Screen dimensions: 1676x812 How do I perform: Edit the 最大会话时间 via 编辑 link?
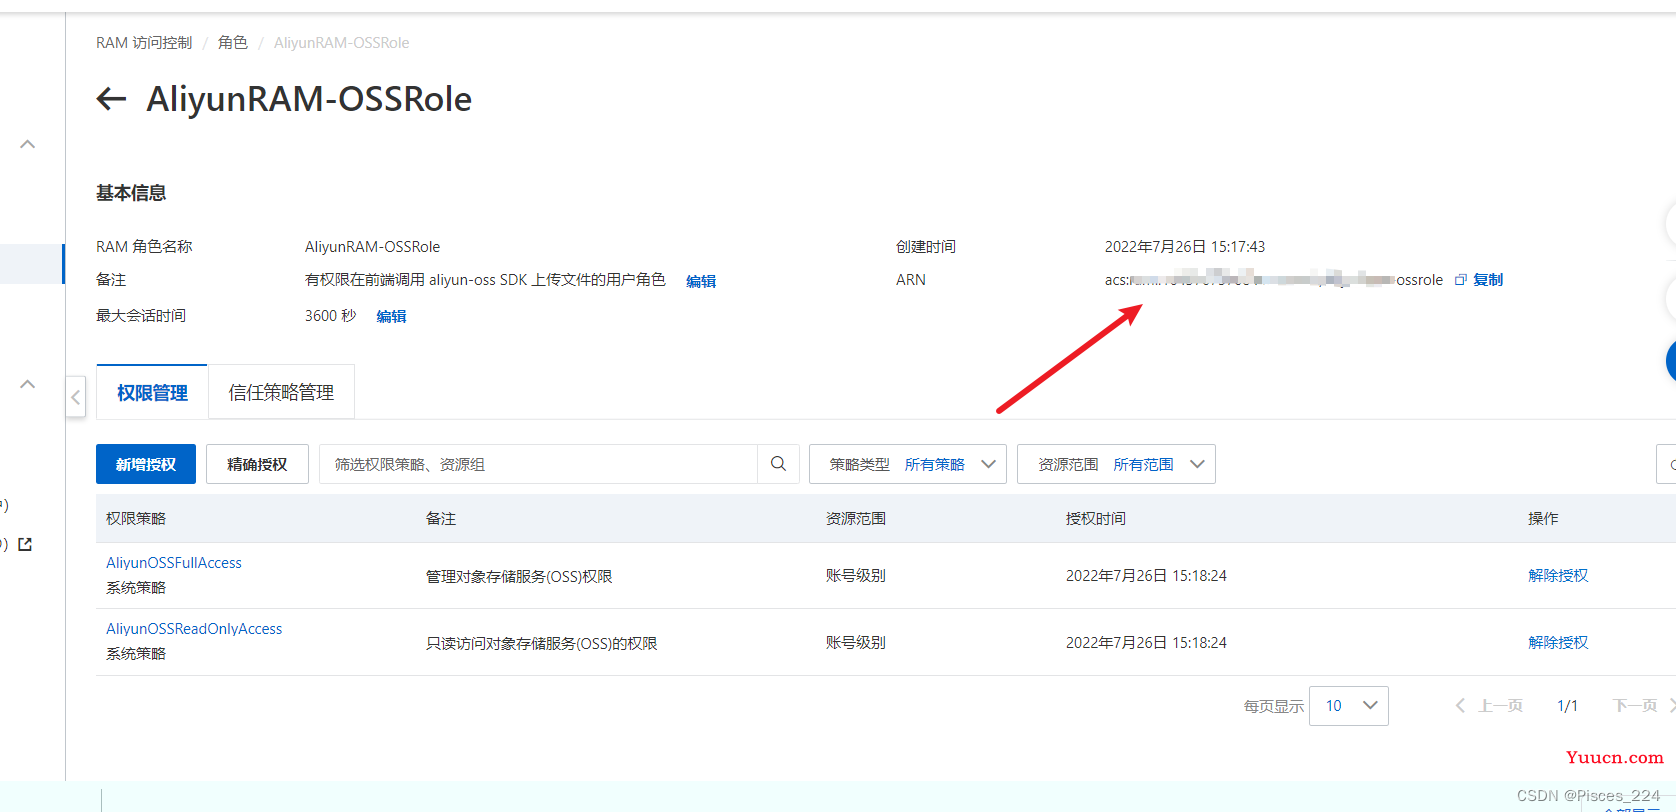tap(391, 317)
